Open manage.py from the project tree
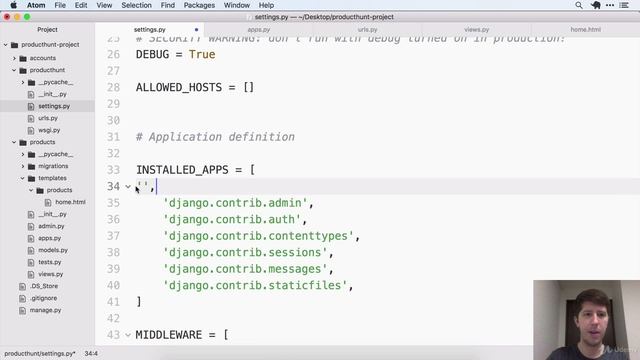This screenshot has height=360, width=640. coord(45,310)
